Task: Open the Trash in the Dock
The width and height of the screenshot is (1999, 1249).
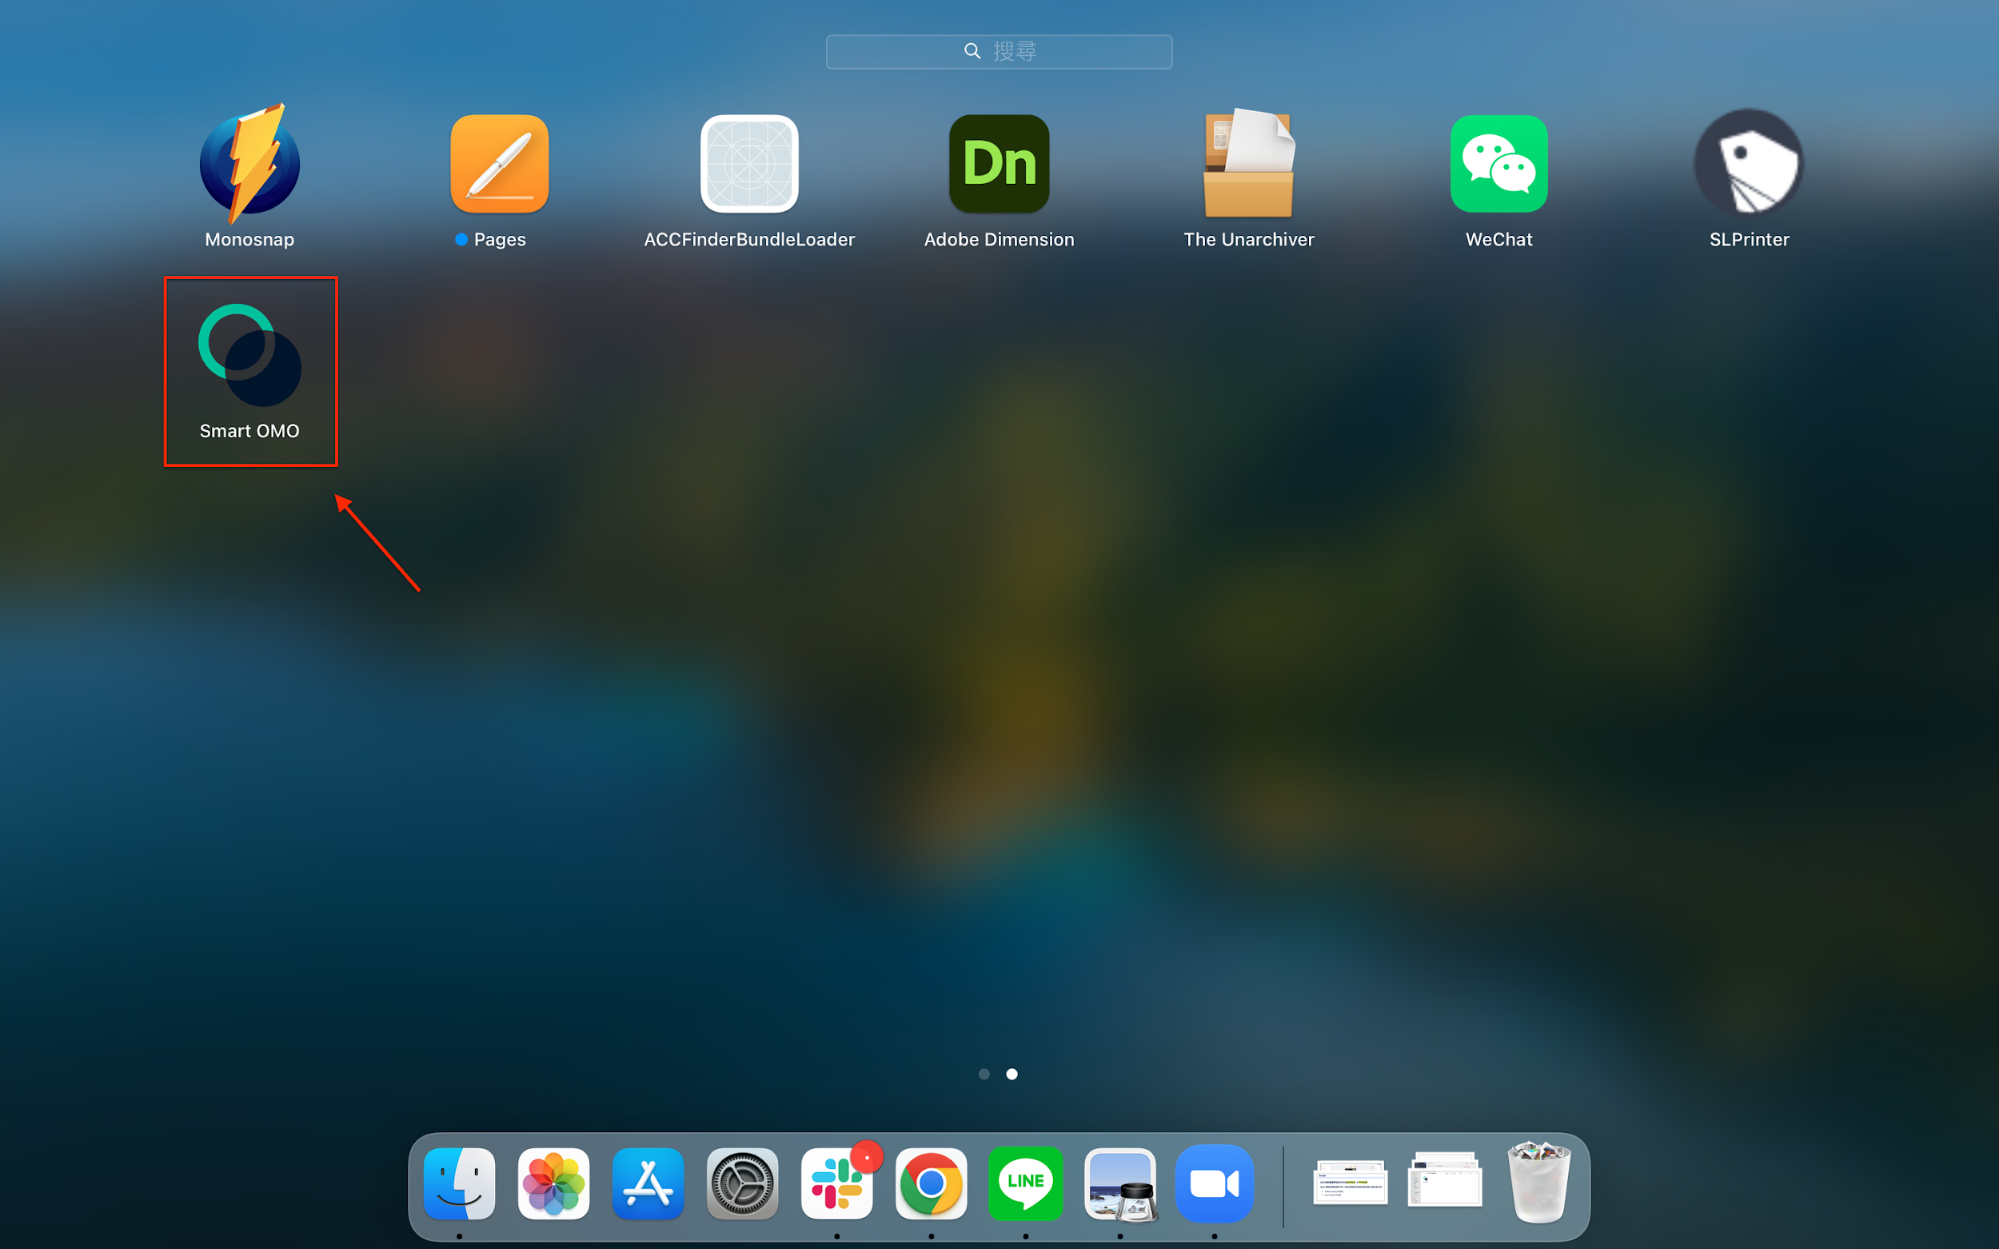Action: (x=1539, y=1182)
